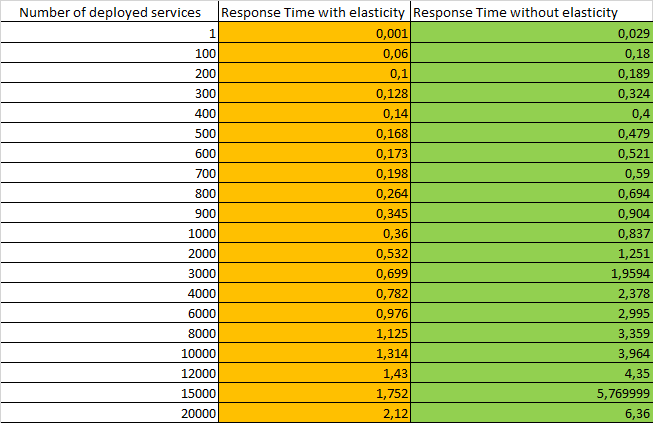
Task: Click the cell containing 0,837
Action: click(532, 232)
